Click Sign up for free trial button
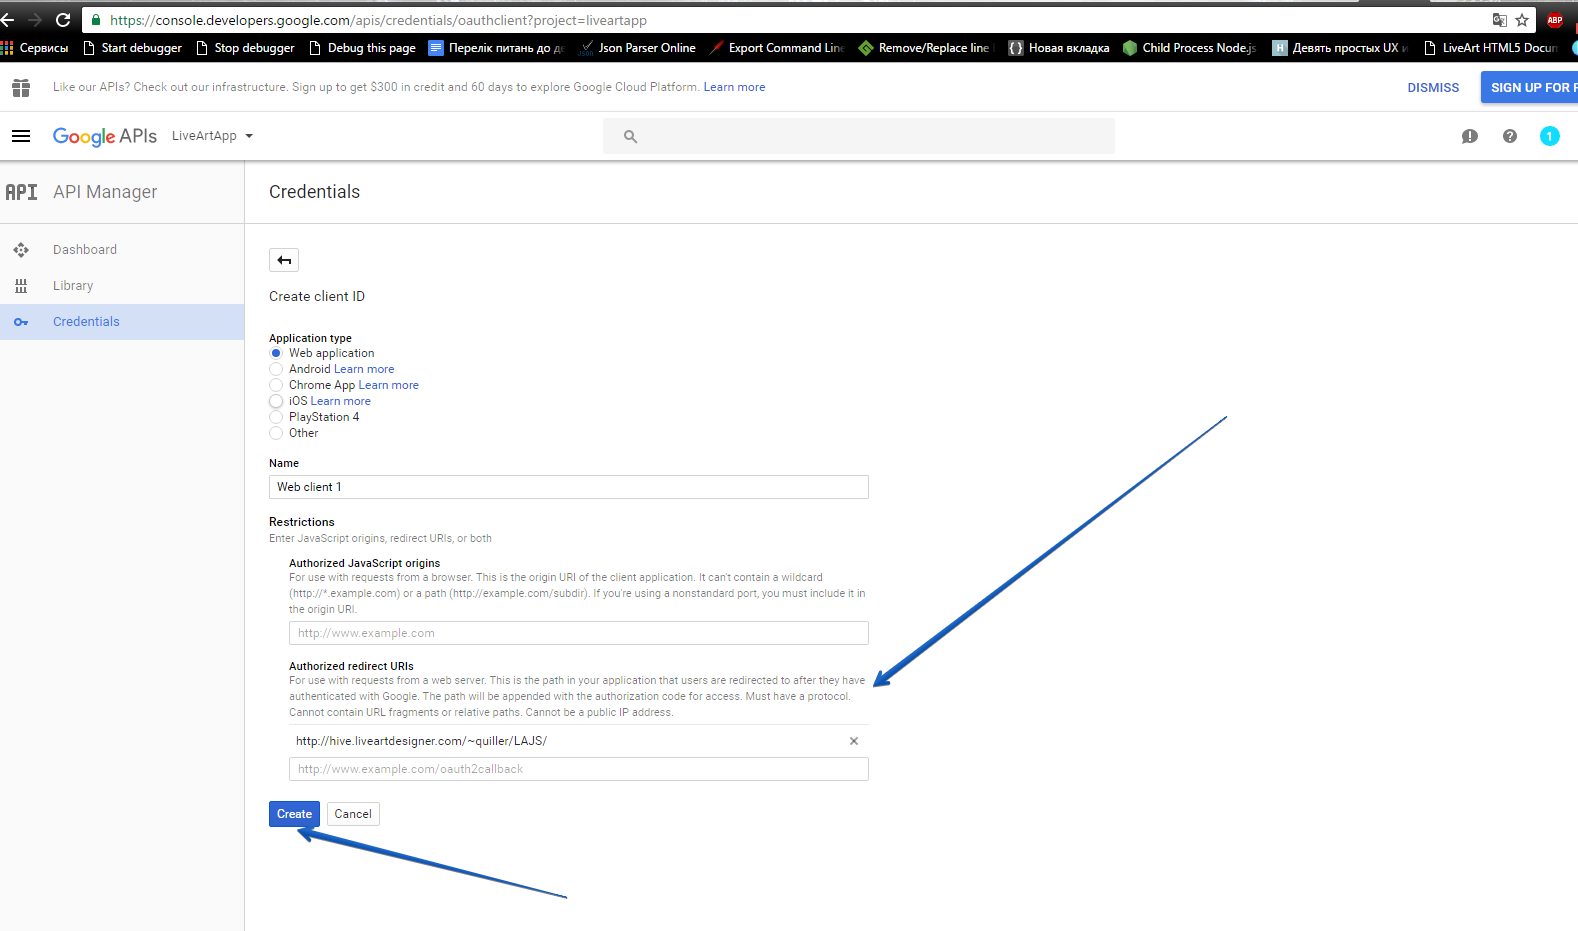The image size is (1578, 931). coord(1530,88)
